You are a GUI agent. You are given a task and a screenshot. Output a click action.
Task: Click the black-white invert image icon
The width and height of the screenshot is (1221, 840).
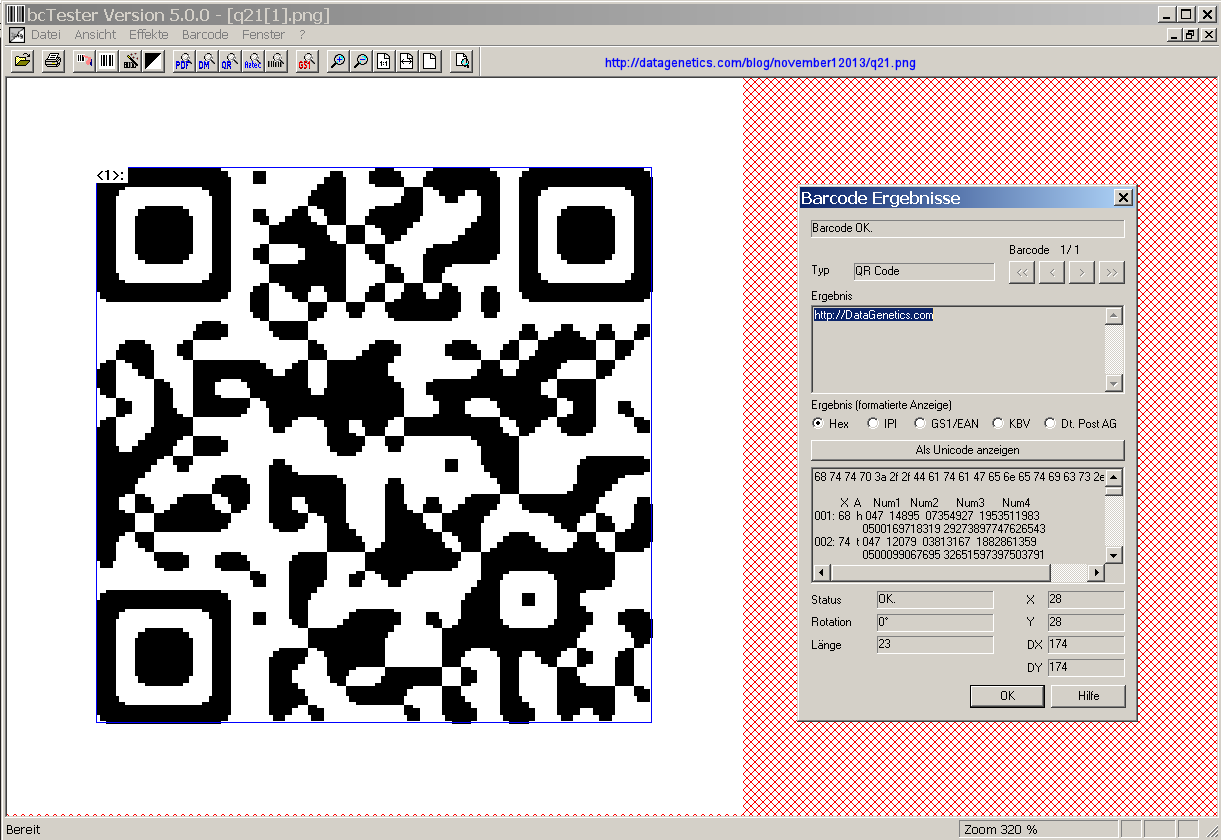[x=153, y=62]
